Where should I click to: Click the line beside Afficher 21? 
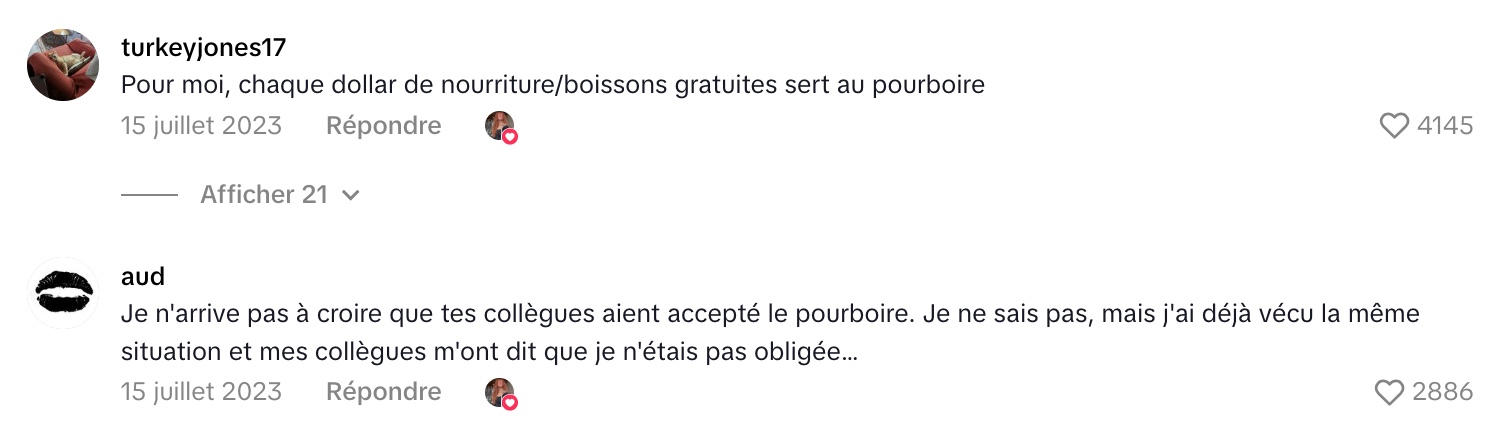149,195
